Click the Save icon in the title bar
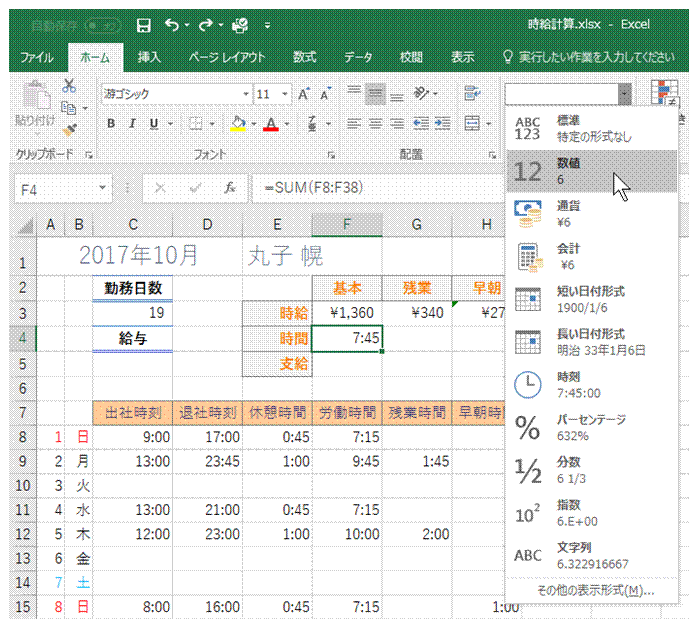The width and height of the screenshot is (698, 626). pos(143,25)
